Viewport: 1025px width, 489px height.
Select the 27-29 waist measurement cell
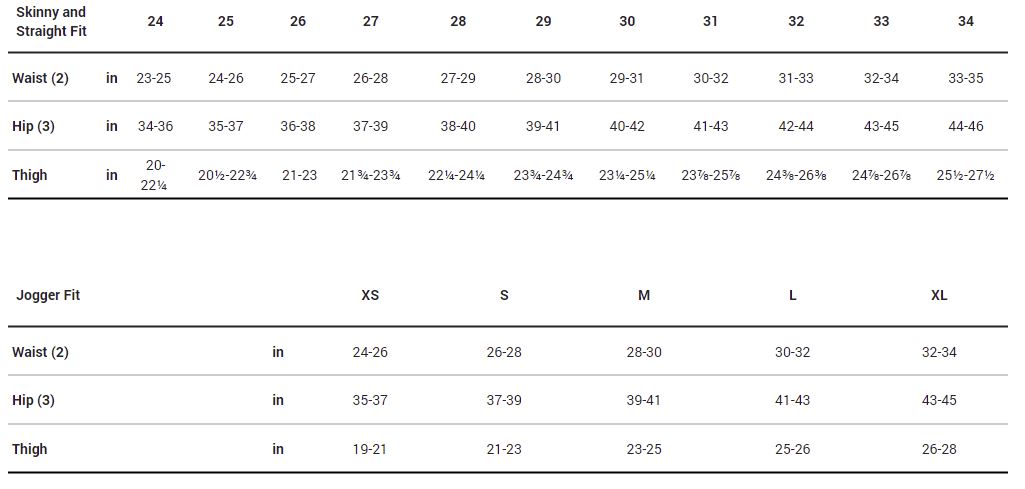pyautogui.click(x=458, y=78)
